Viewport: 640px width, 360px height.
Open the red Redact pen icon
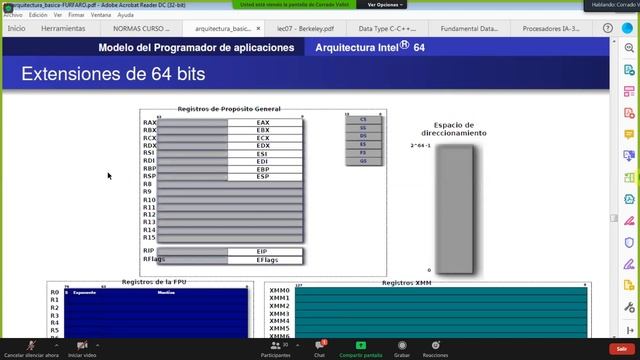pos(629,221)
